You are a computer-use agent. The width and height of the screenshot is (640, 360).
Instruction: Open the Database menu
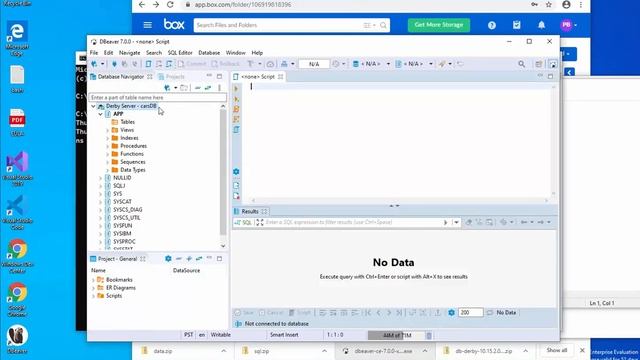pyautogui.click(x=209, y=53)
